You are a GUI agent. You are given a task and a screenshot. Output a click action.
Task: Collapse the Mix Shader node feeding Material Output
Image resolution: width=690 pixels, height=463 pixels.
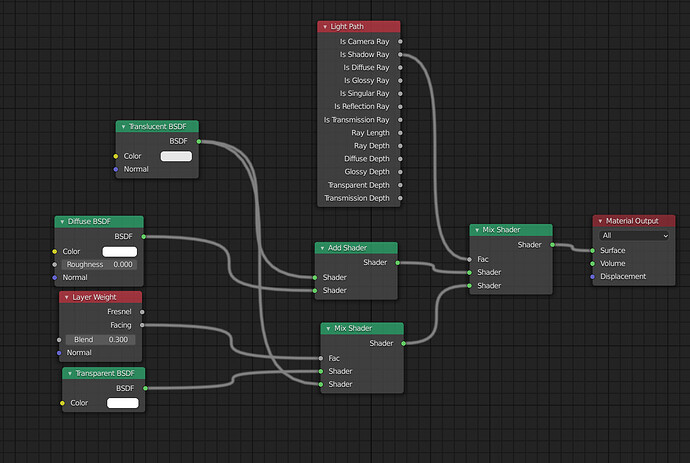coord(477,230)
